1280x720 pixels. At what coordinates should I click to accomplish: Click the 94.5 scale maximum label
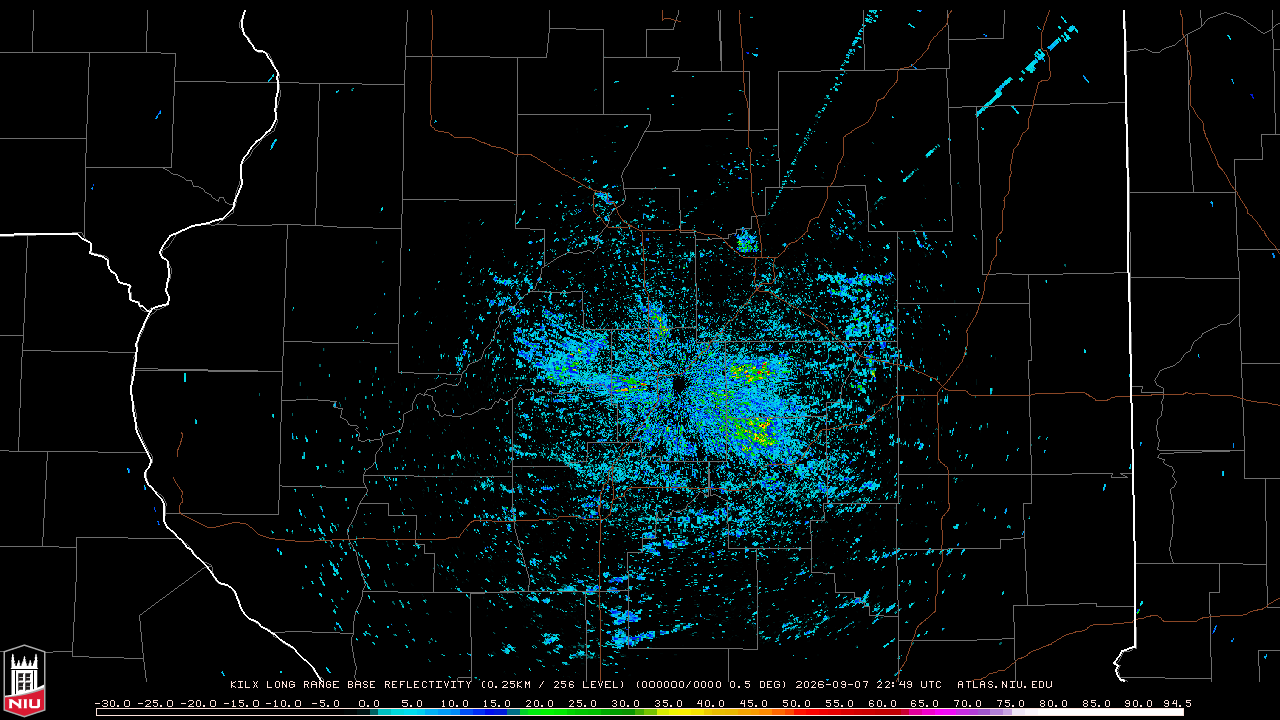click(1176, 703)
